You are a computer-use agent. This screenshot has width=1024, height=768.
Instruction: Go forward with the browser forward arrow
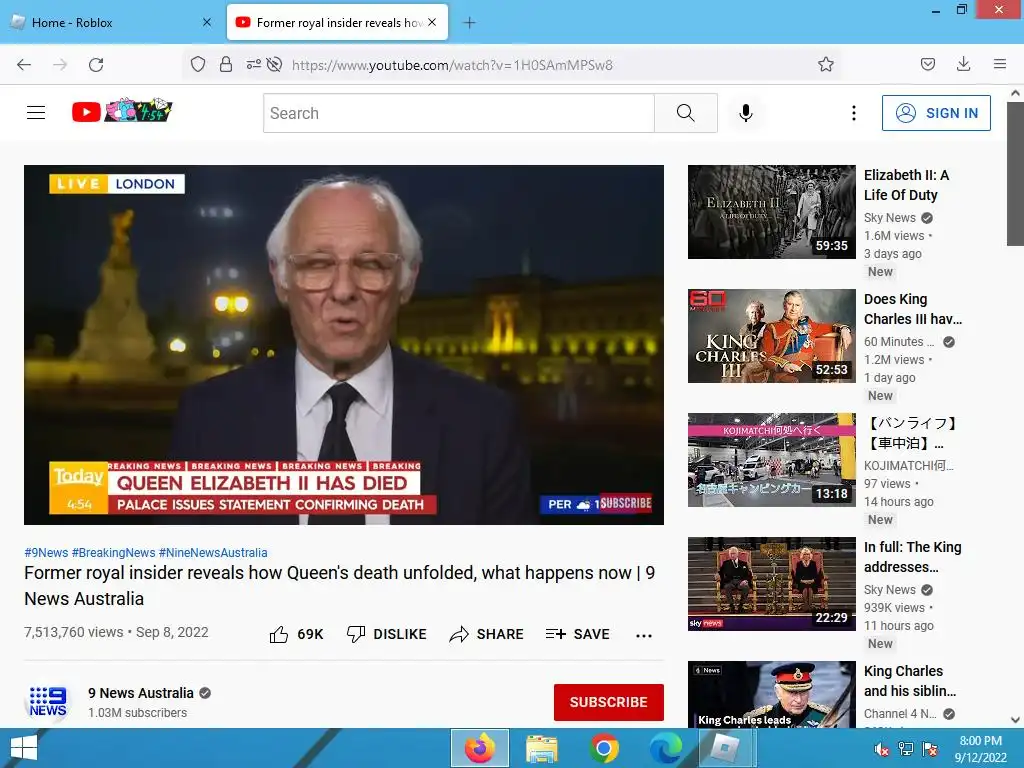[x=60, y=65]
